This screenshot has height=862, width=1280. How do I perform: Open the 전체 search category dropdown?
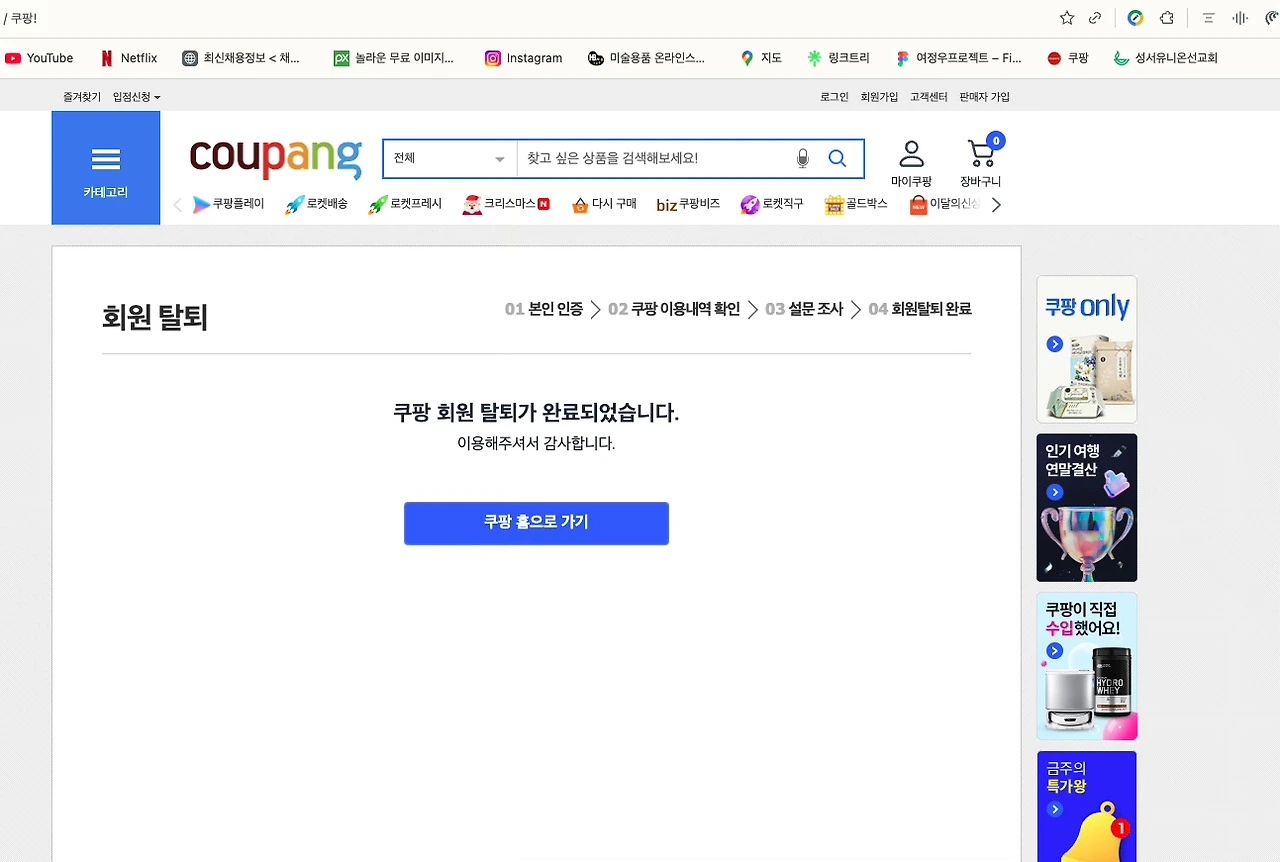(450, 158)
